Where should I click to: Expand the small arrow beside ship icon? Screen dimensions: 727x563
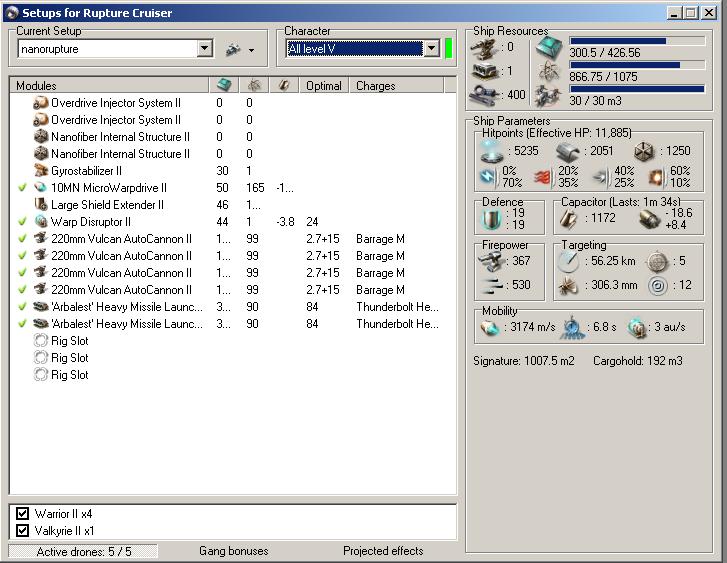pos(251,50)
